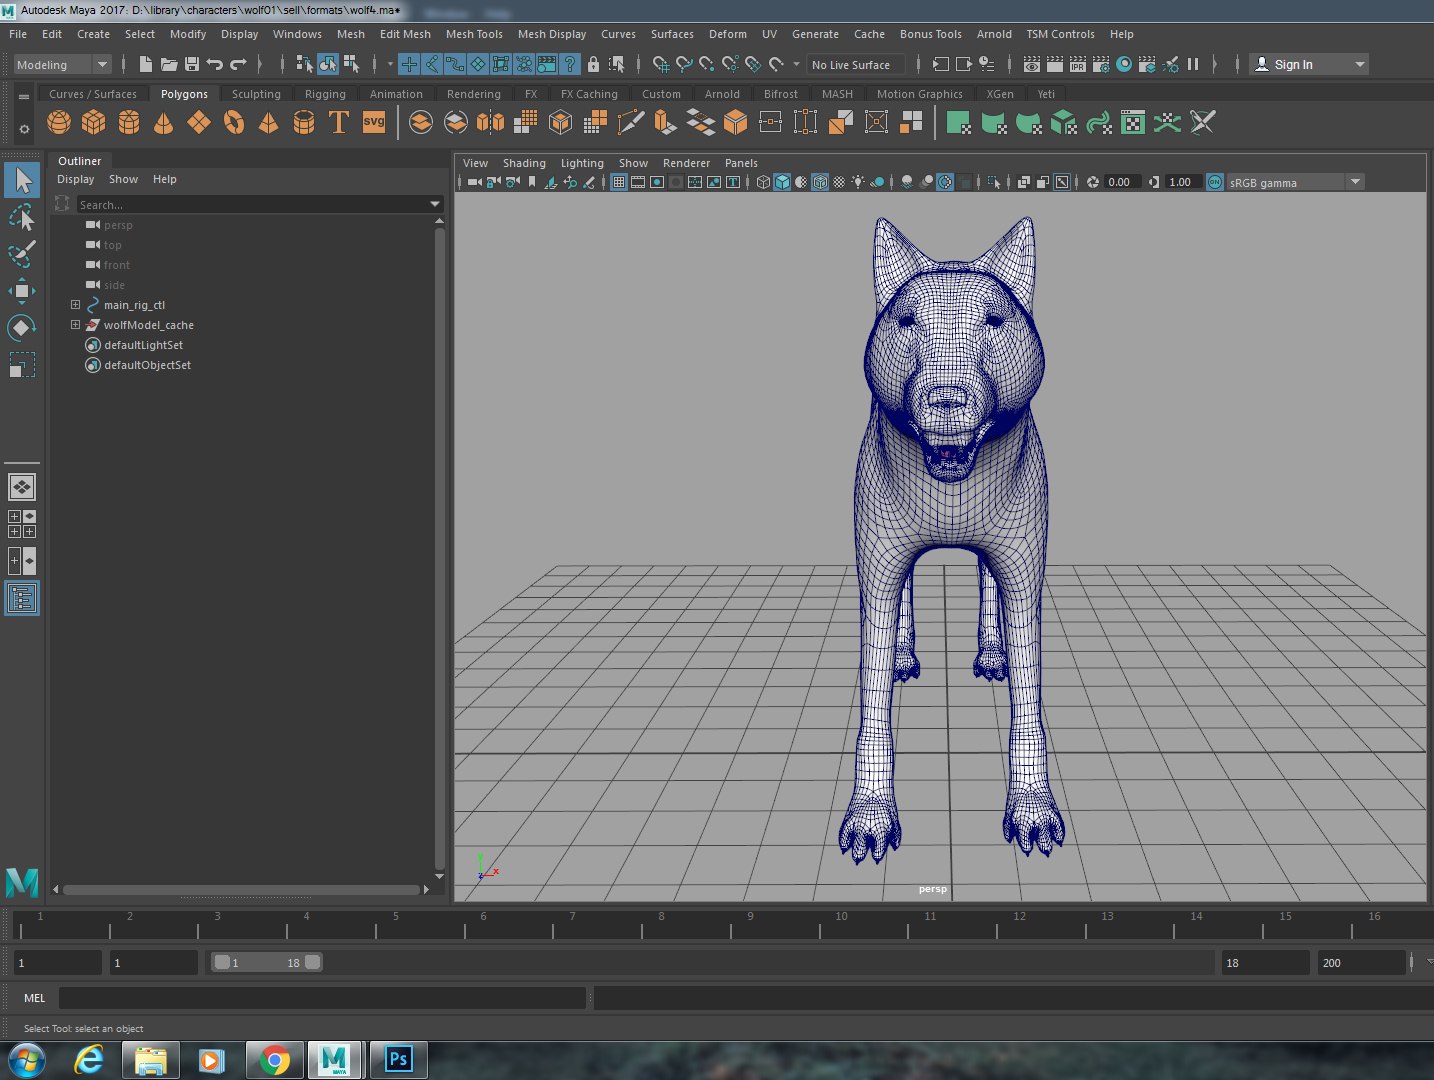Expand the wolfModel_cache node

(75, 325)
